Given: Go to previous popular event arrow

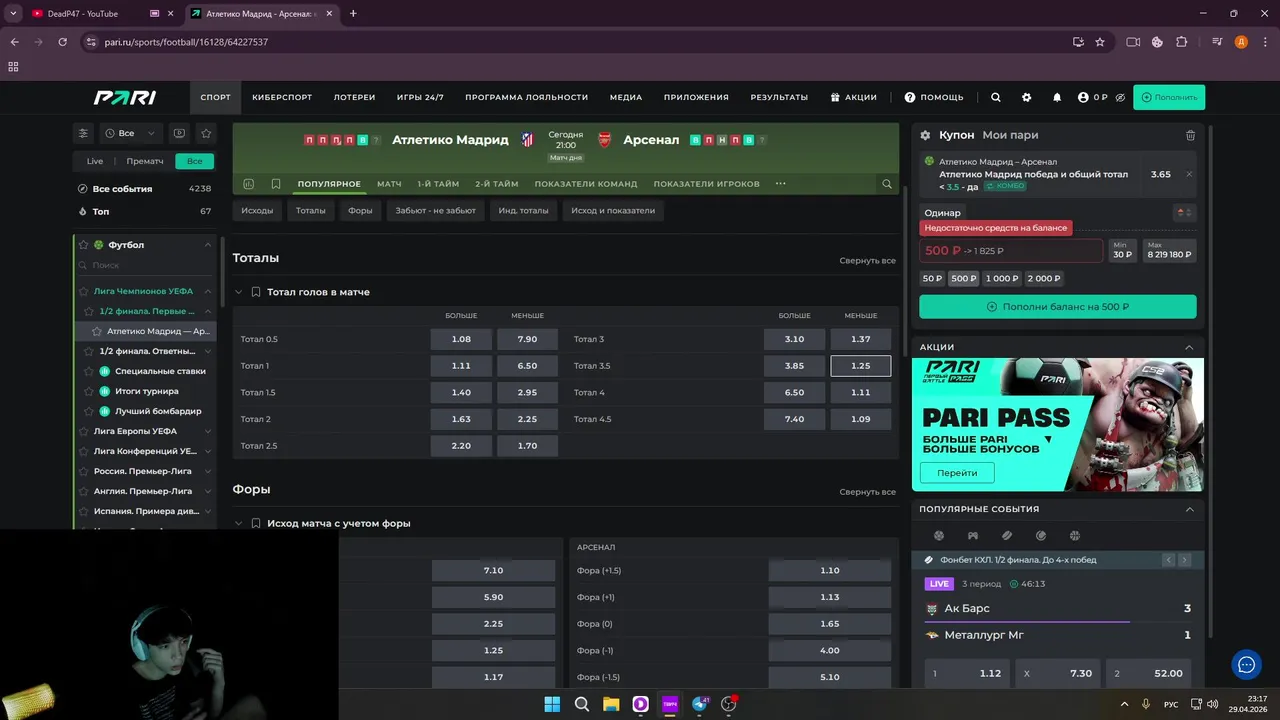Looking at the screenshot, I should pos(1168,560).
